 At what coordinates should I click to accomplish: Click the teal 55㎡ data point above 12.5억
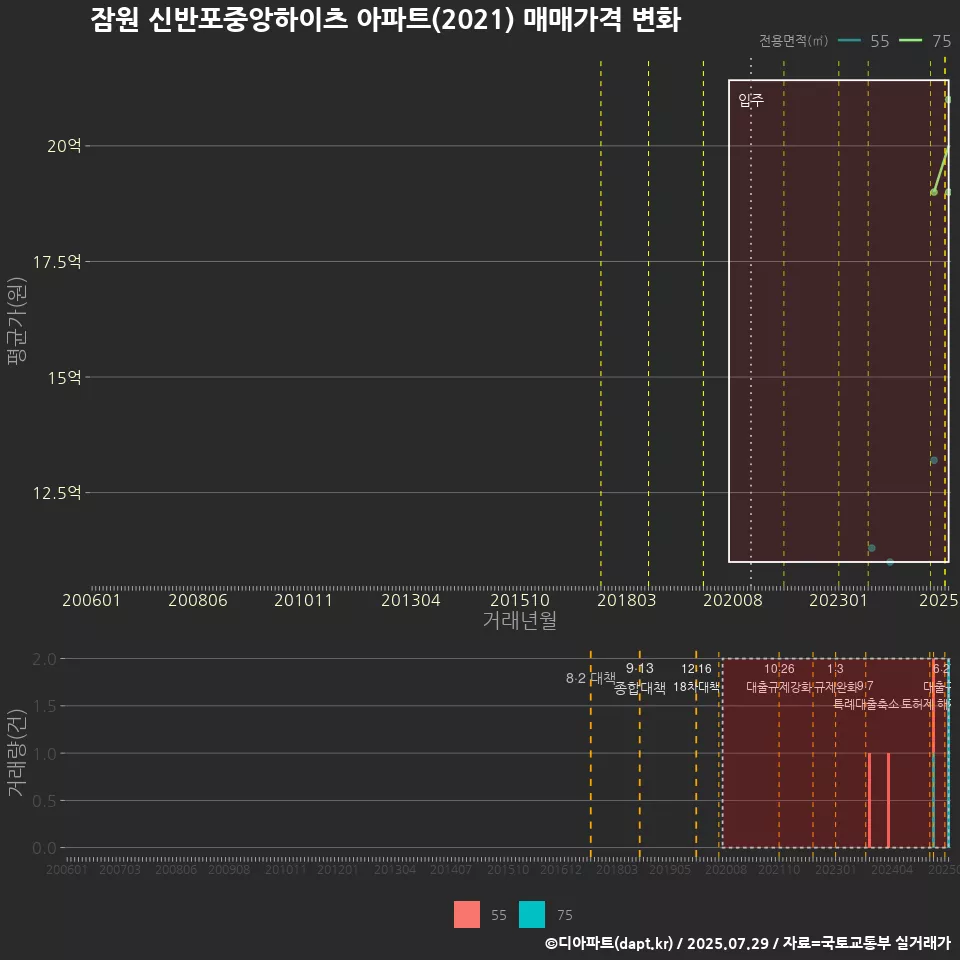(934, 460)
